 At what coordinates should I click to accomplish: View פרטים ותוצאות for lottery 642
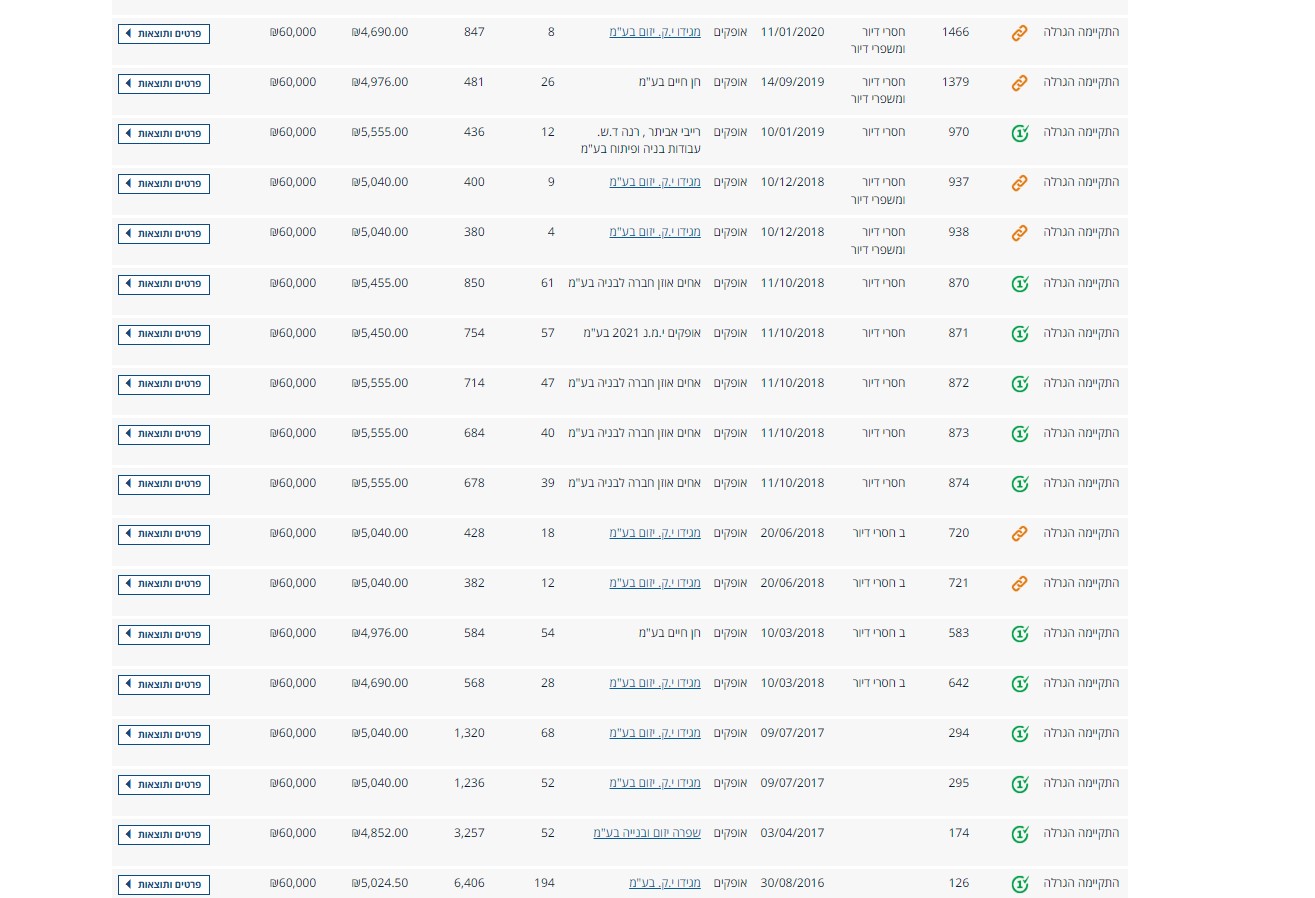[164, 684]
